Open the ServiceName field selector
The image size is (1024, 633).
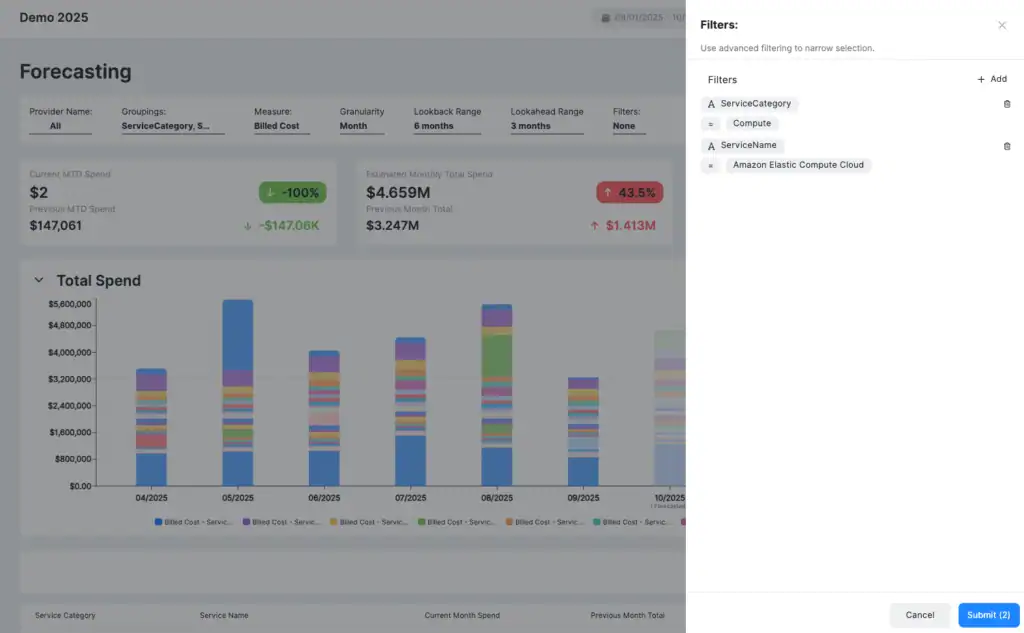click(x=748, y=146)
